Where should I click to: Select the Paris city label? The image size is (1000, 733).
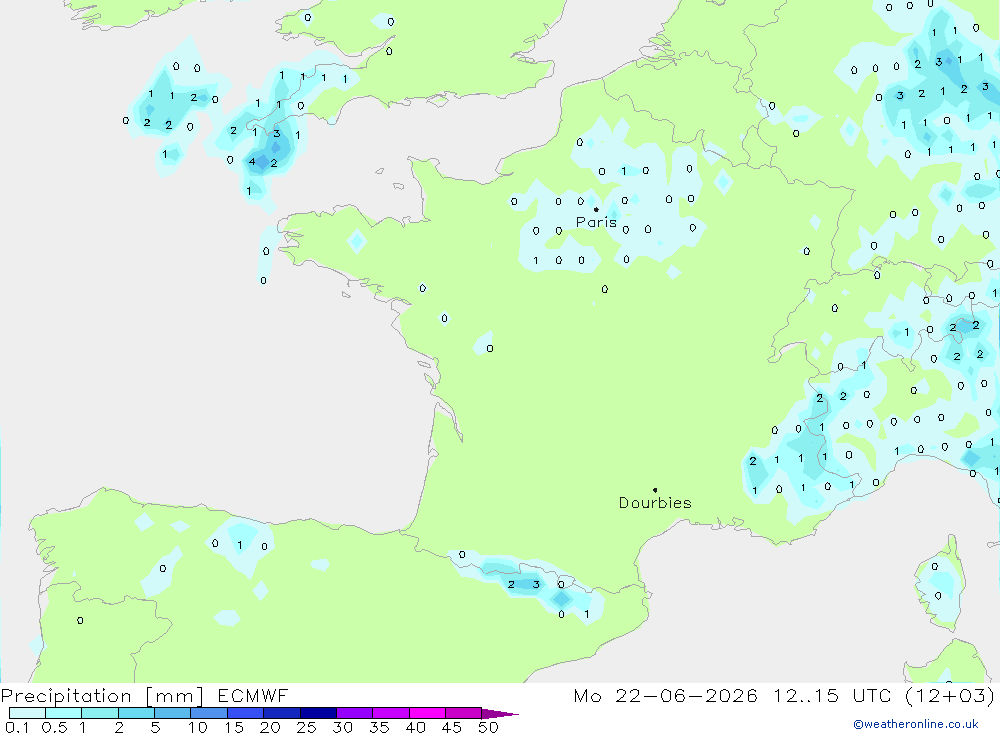tap(596, 222)
